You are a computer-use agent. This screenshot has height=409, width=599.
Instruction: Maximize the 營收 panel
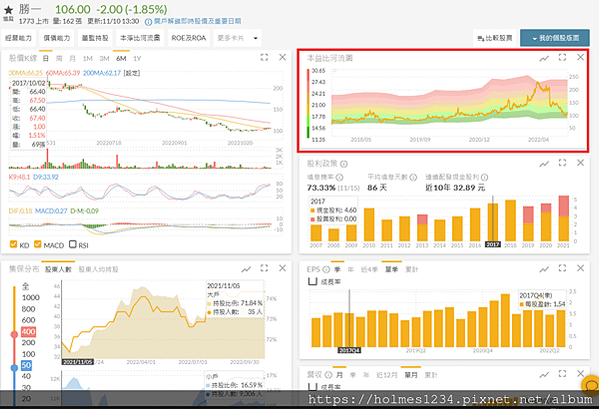562,373
